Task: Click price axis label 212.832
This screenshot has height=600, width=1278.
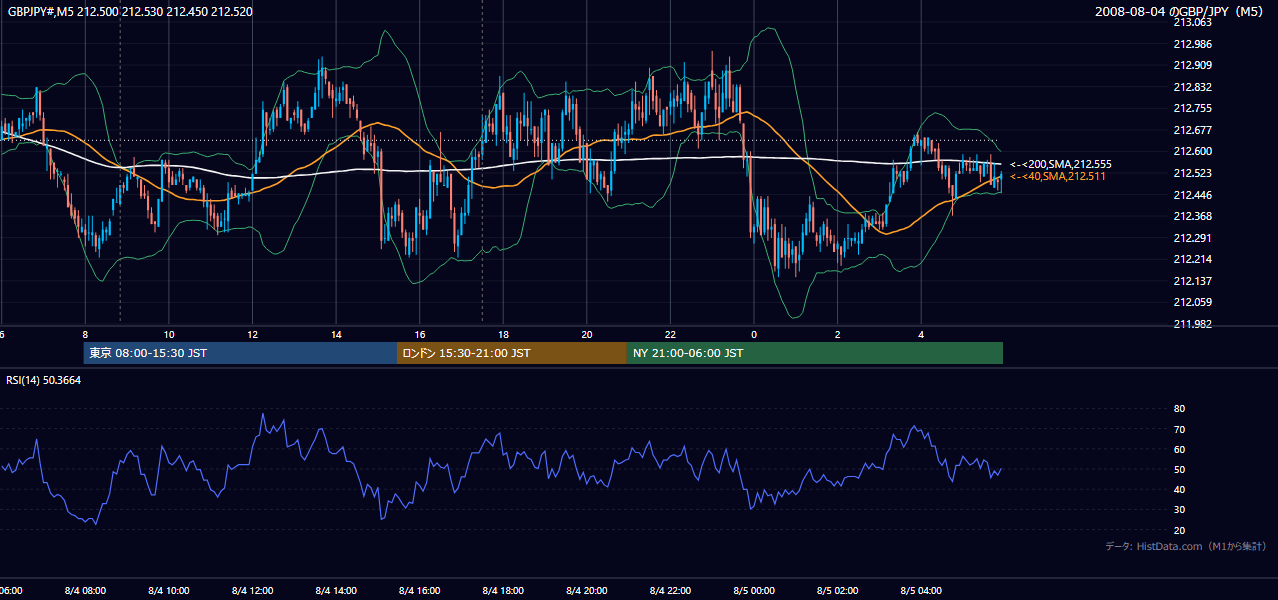Action: pyautogui.click(x=1192, y=87)
